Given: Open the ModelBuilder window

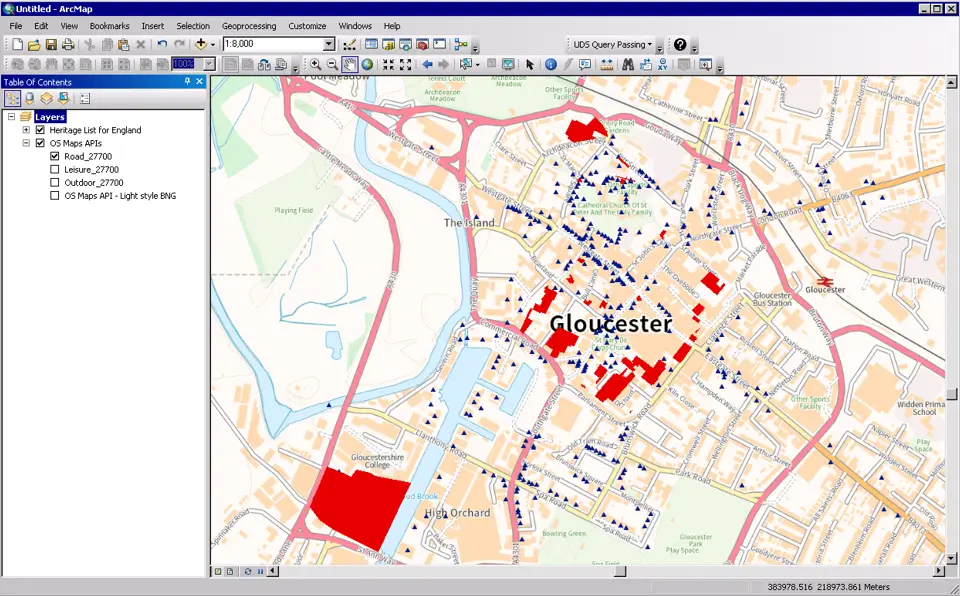Looking at the screenshot, I should 460,45.
